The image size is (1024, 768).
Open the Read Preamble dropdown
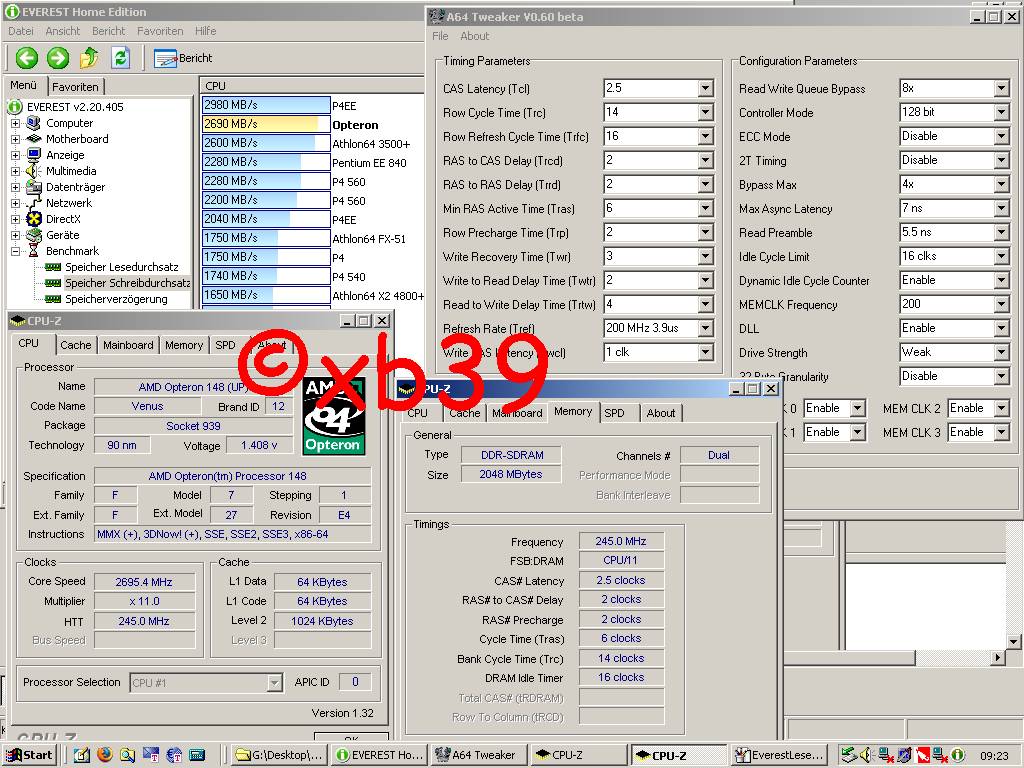[x=1001, y=232]
